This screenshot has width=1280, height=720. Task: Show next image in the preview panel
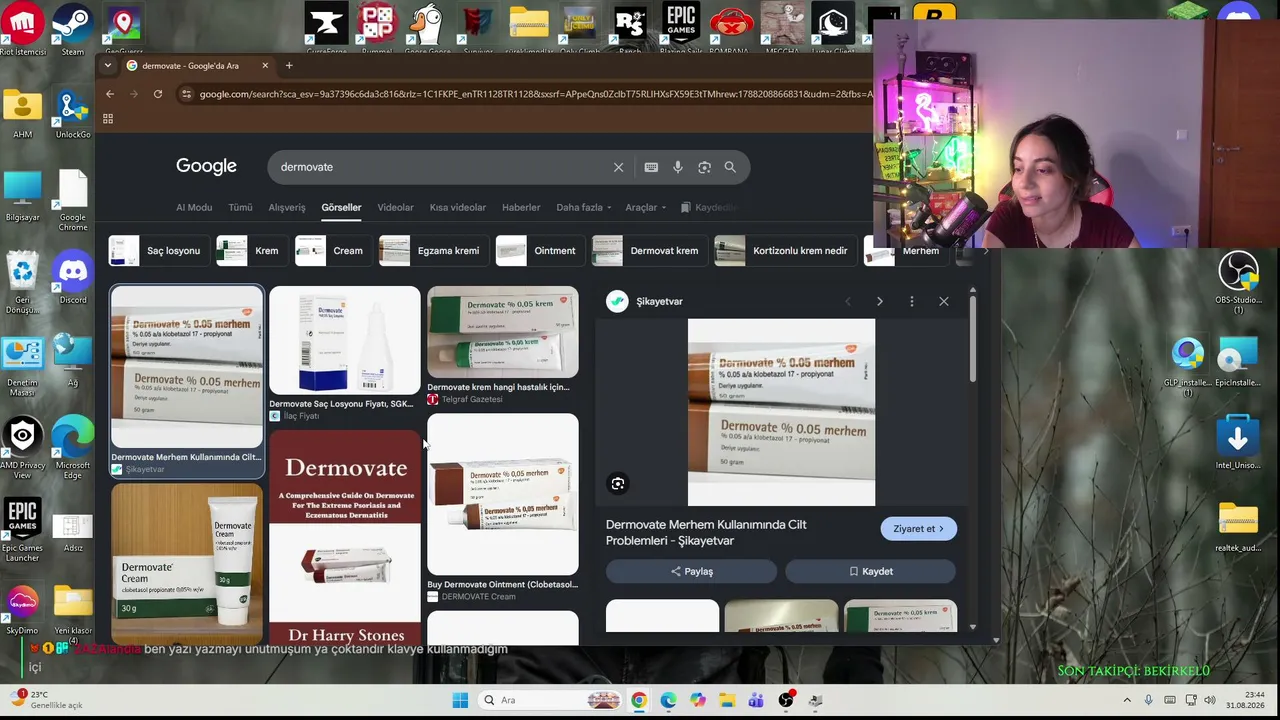click(x=879, y=301)
